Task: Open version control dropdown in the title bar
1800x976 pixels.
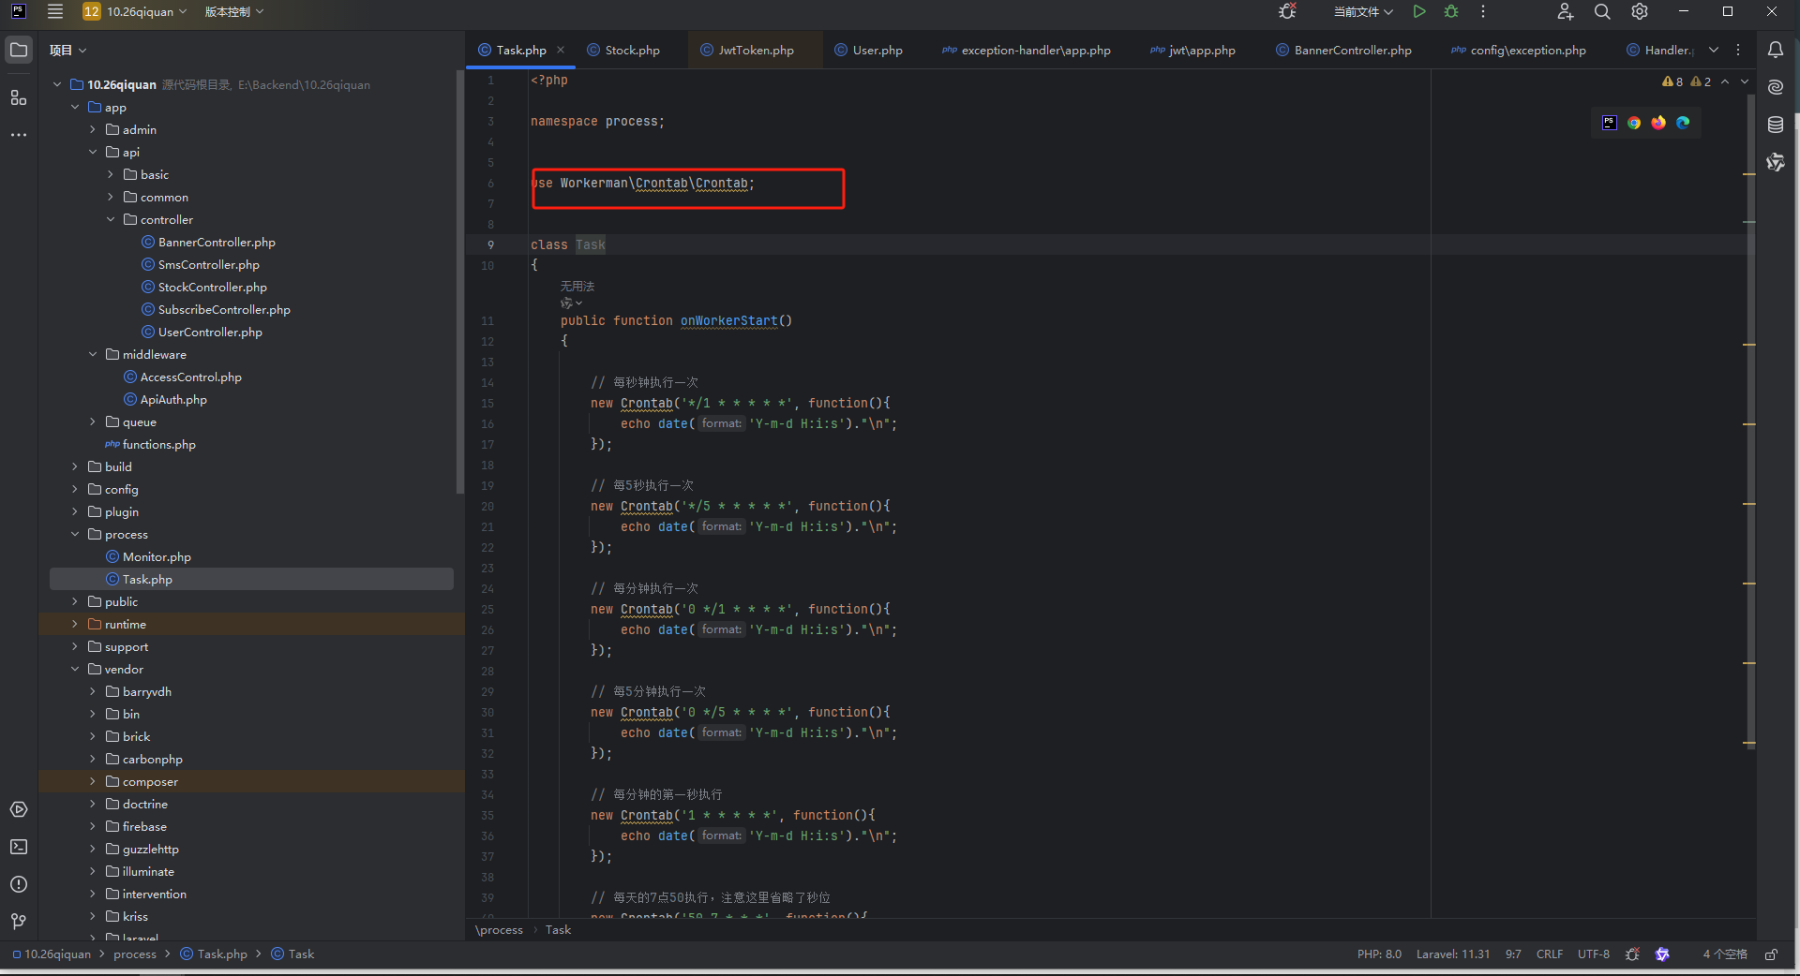Action: click(x=234, y=12)
